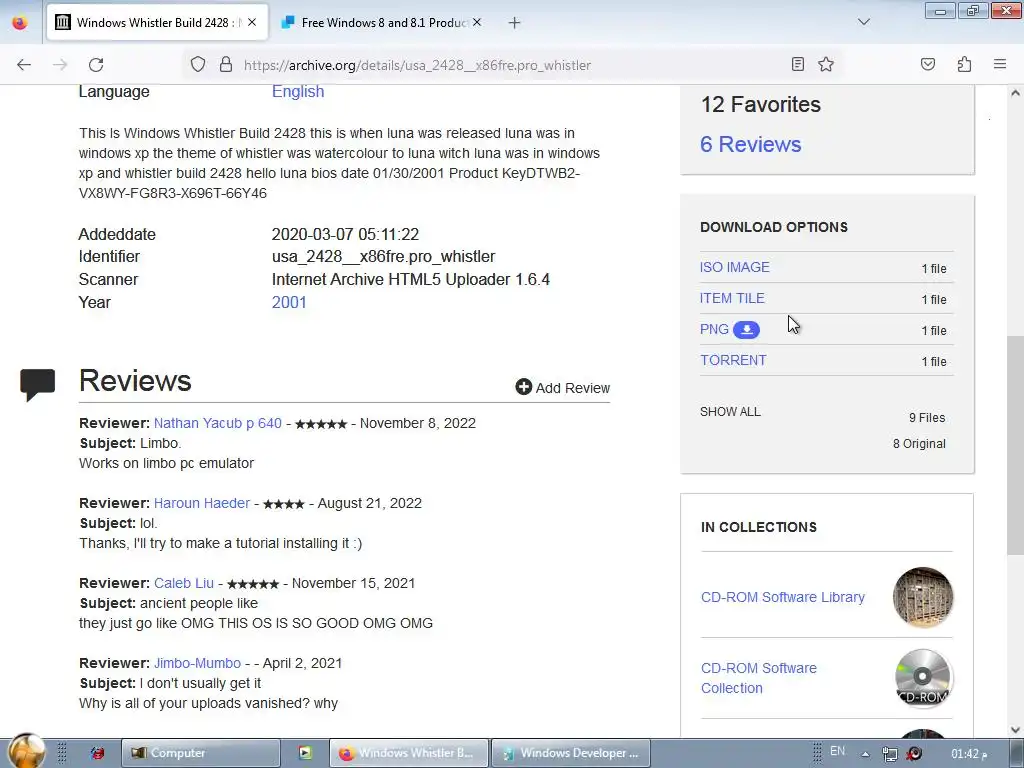
Task: Reload the current page
Action: pos(96,65)
